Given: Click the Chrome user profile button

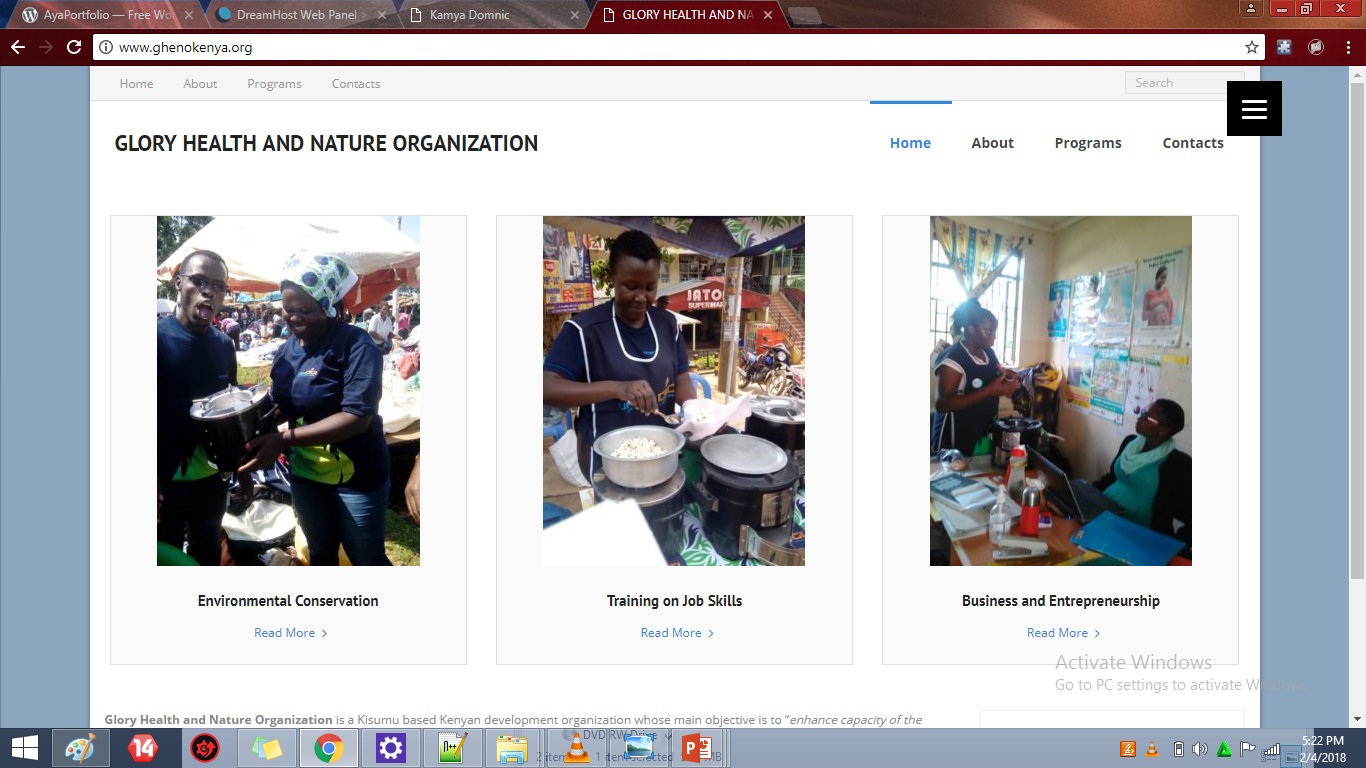Looking at the screenshot, I should click(x=1250, y=9).
